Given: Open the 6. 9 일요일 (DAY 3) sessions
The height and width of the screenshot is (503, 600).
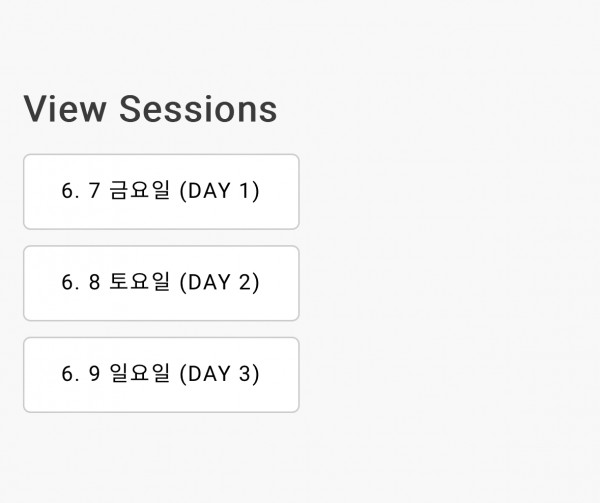Looking at the screenshot, I should pyautogui.click(x=161, y=375).
